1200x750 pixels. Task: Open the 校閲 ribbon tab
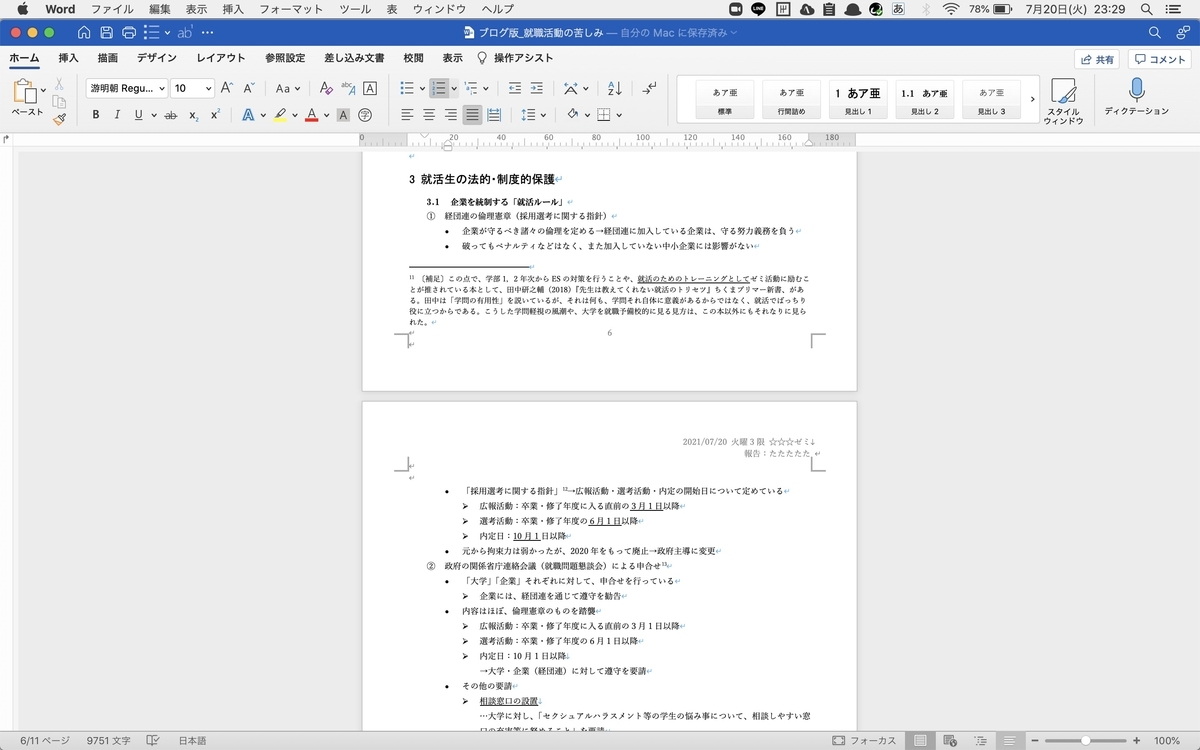(413, 59)
